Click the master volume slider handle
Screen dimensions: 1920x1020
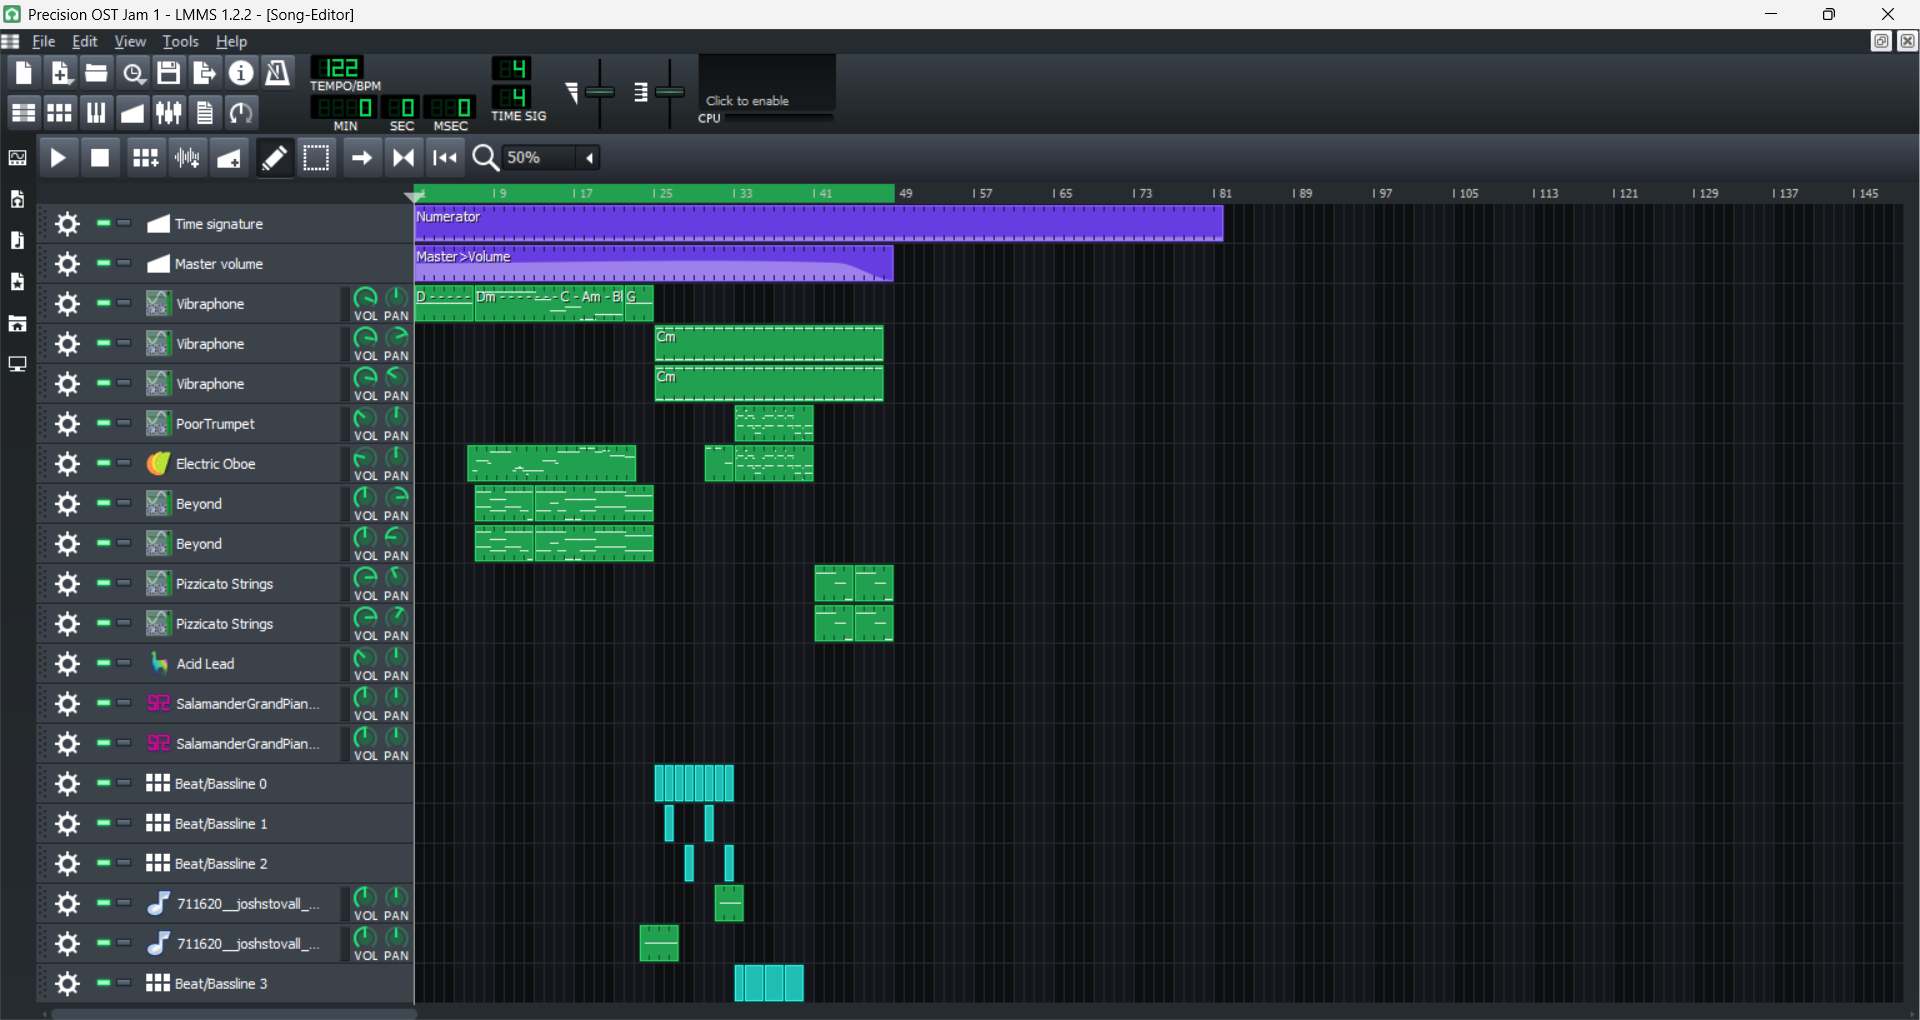(x=600, y=92)
